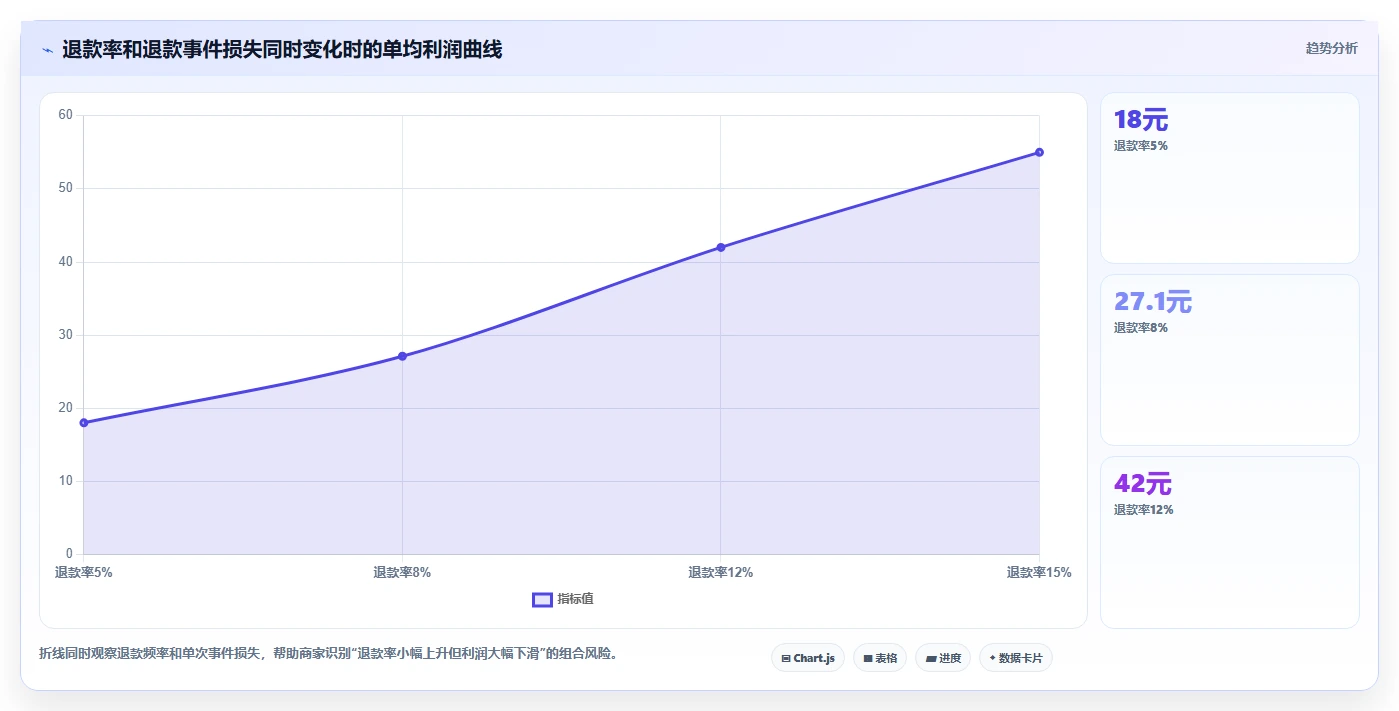The image size is (1399, 711).
Task: Click the y-axis tick label 60
Action: [66, 115]
